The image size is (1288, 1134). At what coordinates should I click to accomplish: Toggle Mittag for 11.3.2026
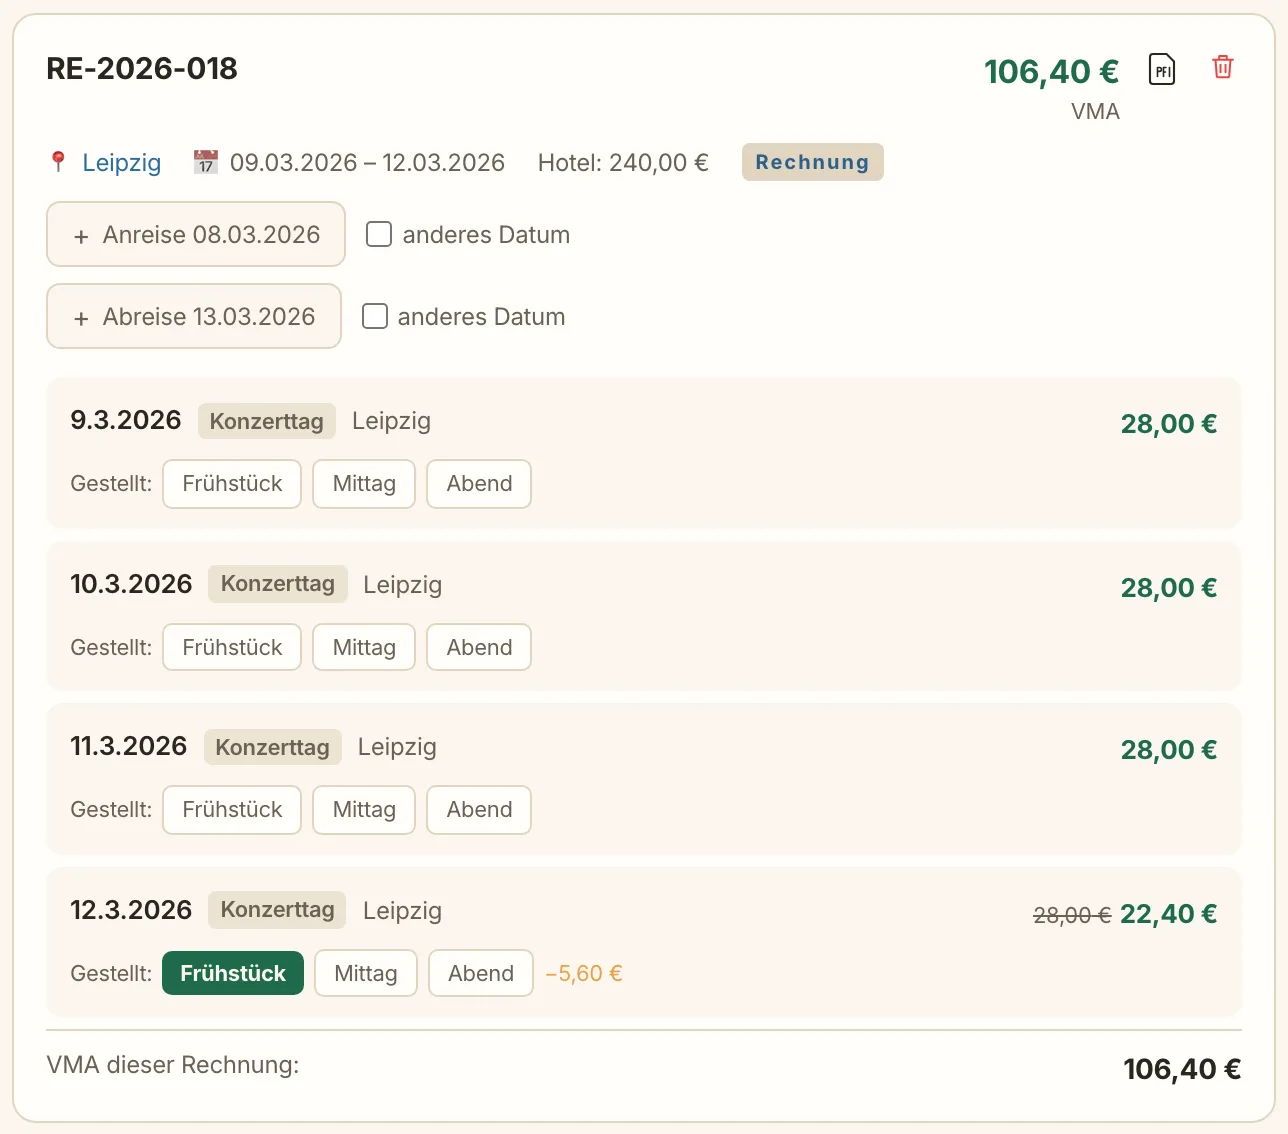click(364, 810)
